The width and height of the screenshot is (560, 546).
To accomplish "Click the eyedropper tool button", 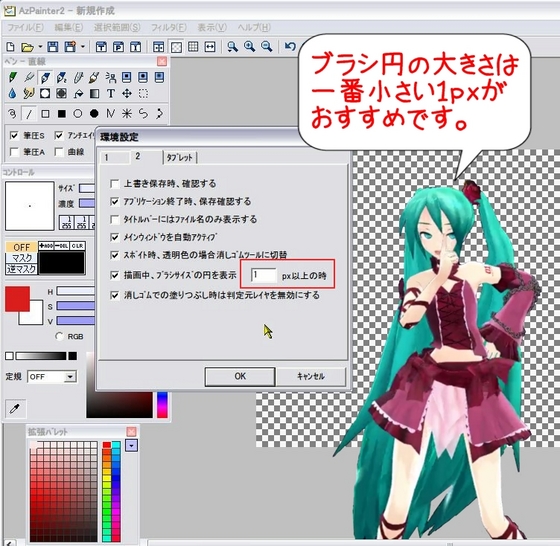I will (16, 409).
